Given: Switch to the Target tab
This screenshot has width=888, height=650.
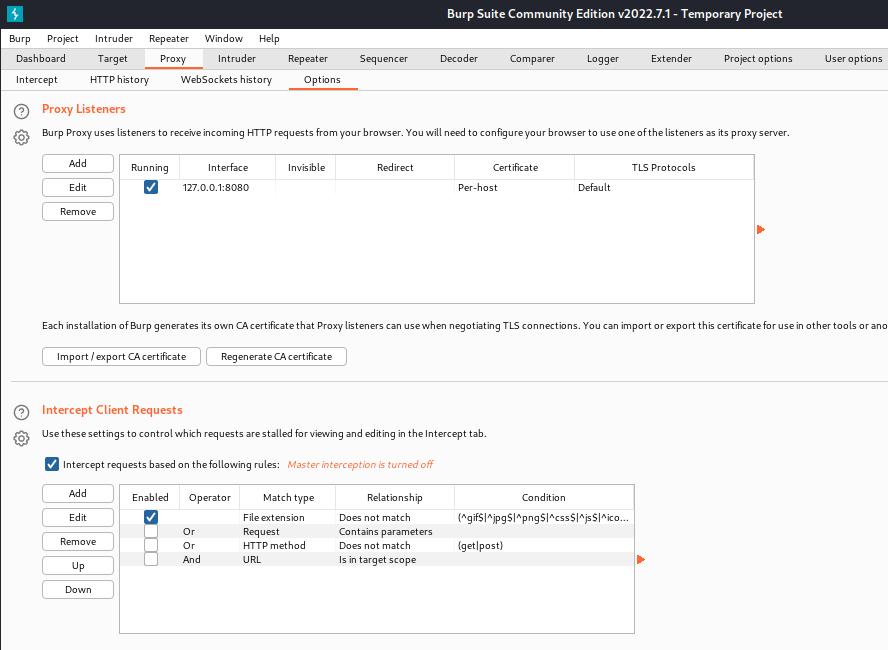Looking at the screenshot, I should point(112,58).
